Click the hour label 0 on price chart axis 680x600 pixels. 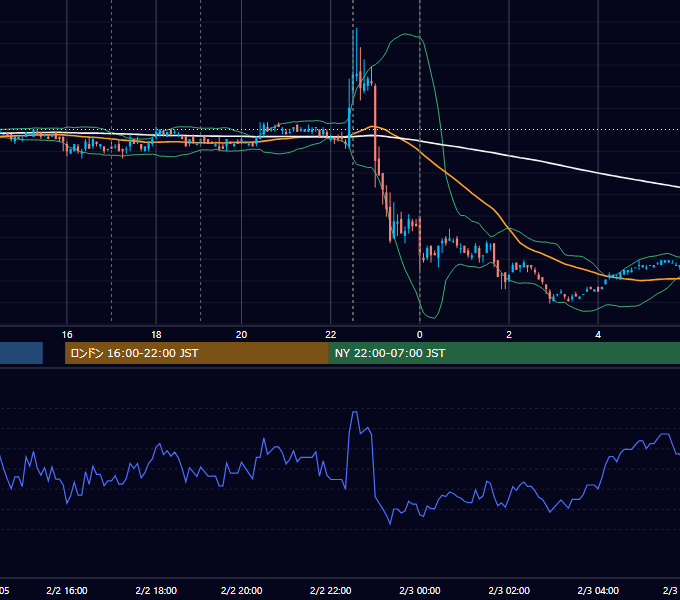click(x=419, y=335)
